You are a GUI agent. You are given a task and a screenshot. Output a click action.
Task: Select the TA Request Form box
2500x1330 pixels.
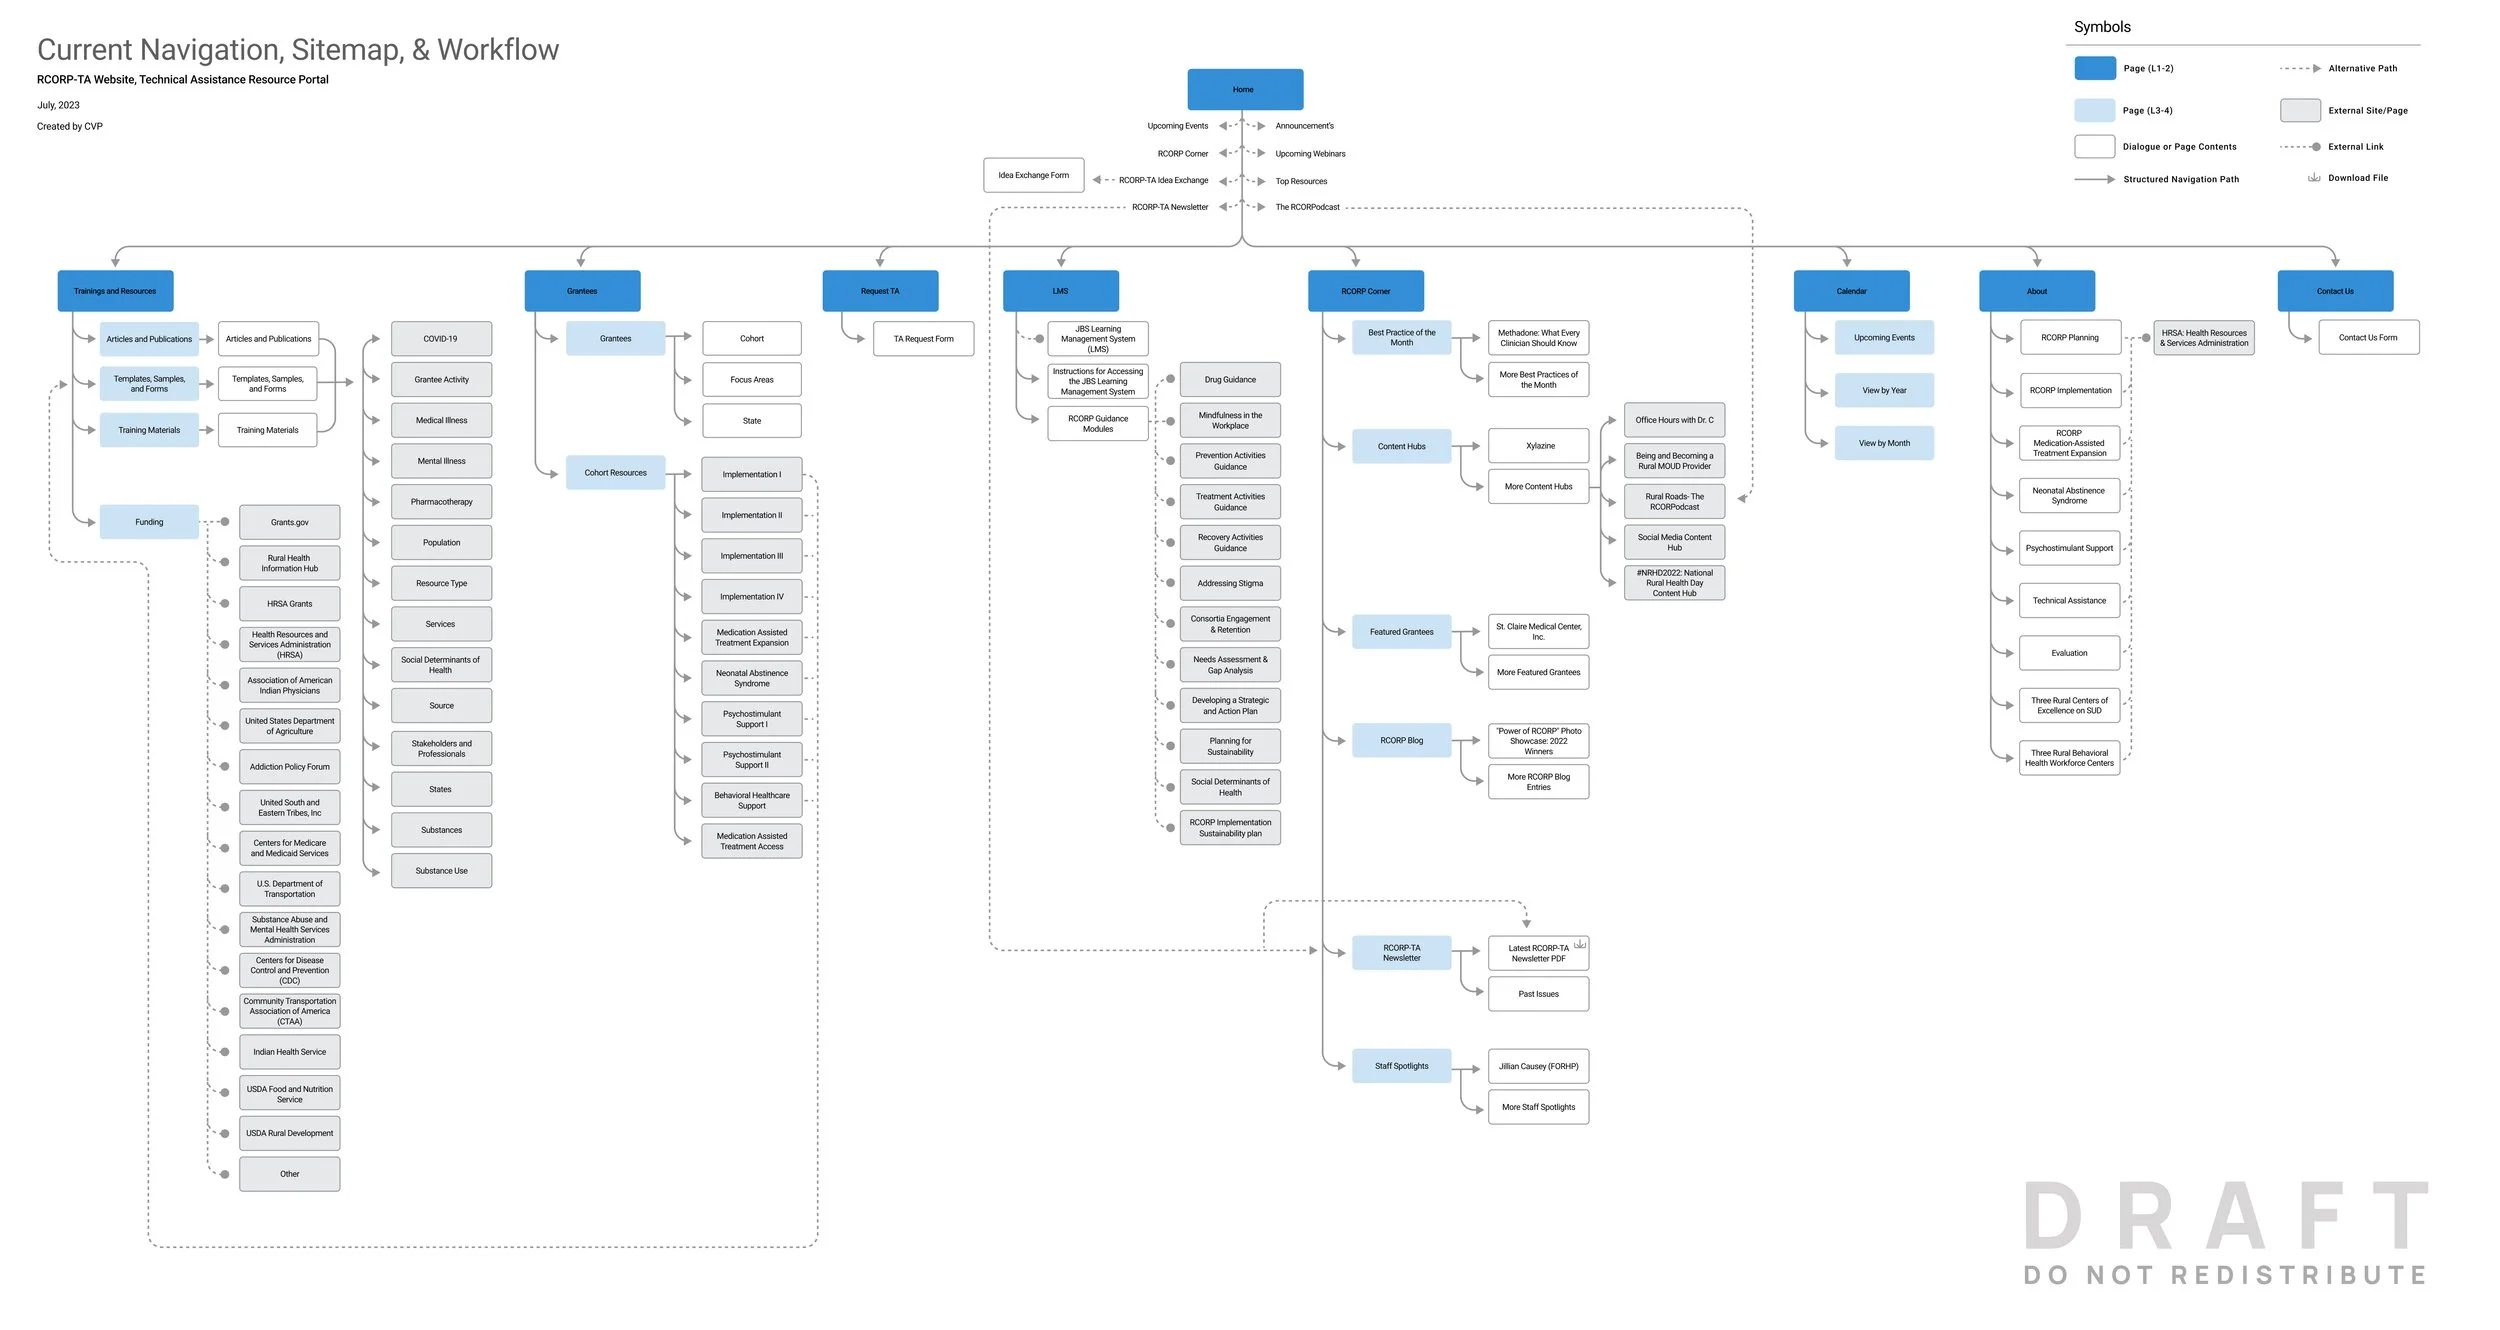[923, 339]
